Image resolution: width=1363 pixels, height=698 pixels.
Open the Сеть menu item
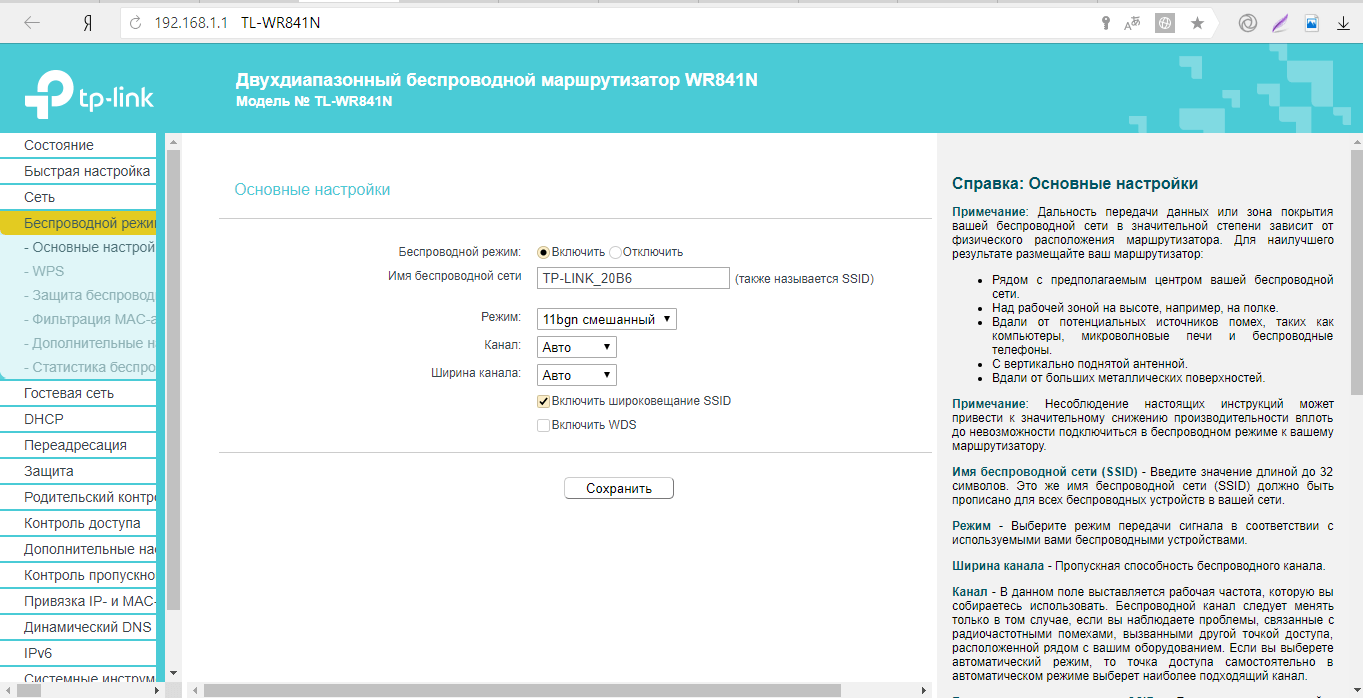[x=78, y=197]
